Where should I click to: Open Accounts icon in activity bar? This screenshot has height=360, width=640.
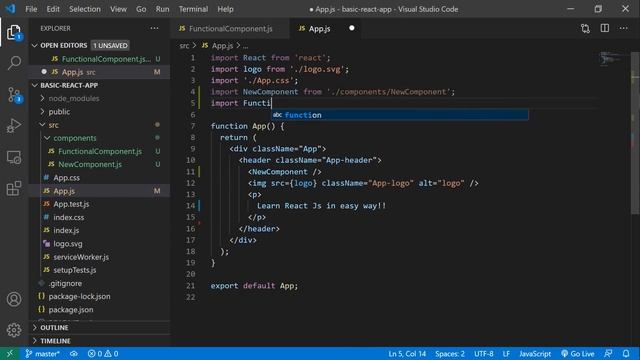(14, 299)
